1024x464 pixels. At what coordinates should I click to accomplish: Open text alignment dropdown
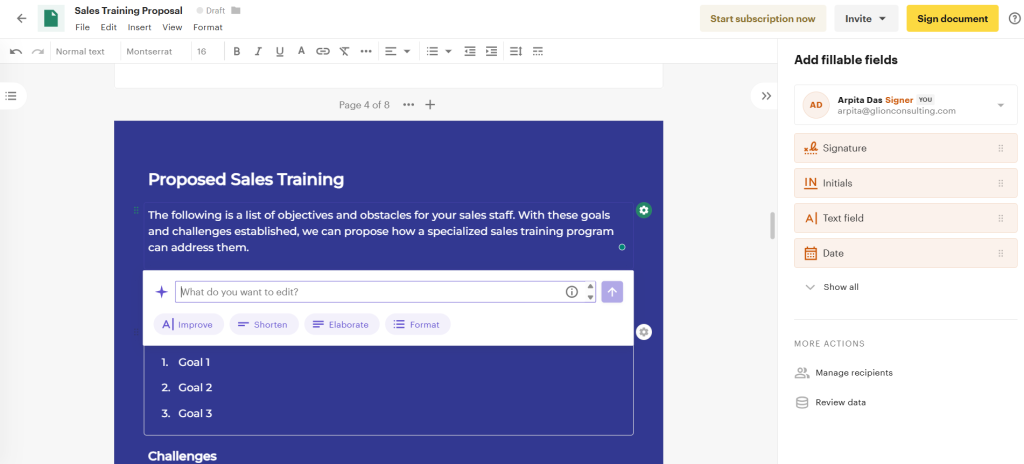[397, 51]
